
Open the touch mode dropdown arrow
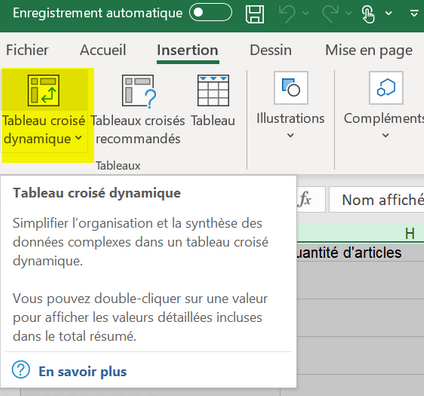click(x=389, y=13)
